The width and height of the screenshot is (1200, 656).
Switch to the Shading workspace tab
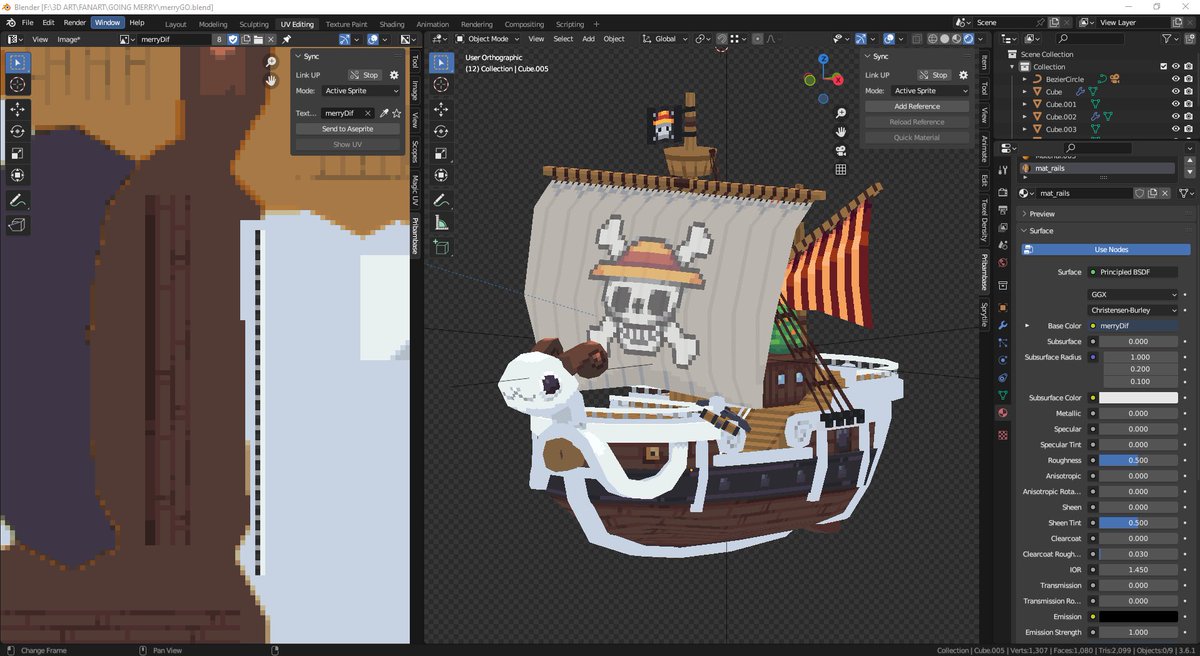[x=392, y=24]
